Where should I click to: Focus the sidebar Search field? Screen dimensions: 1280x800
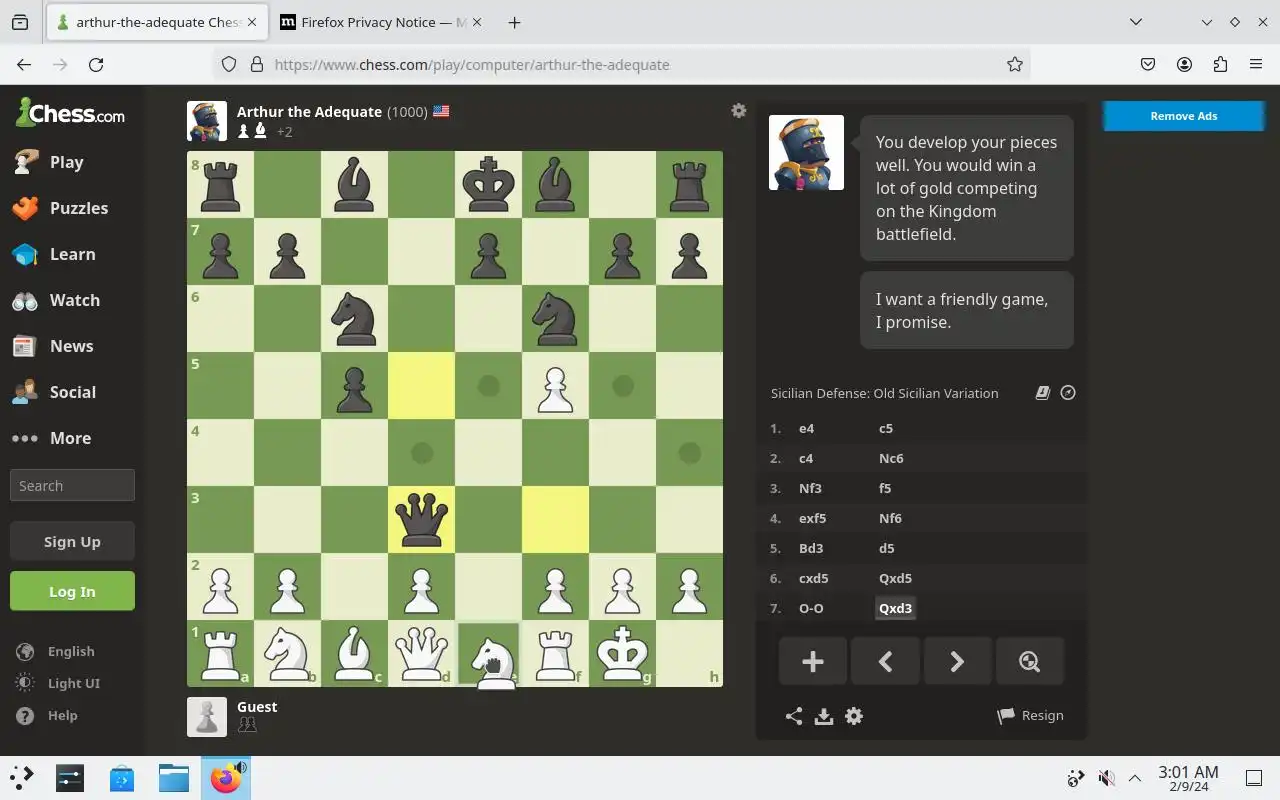(x=72, y=485)
